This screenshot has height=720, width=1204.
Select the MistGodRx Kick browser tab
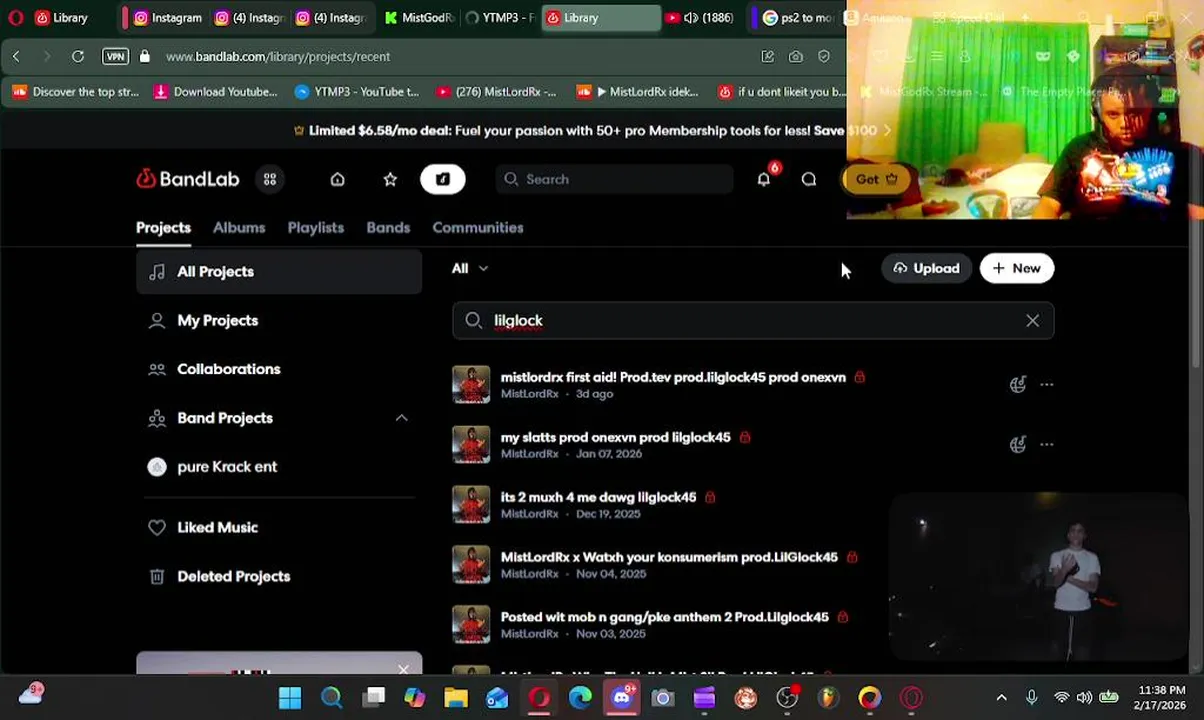point(419,18)
